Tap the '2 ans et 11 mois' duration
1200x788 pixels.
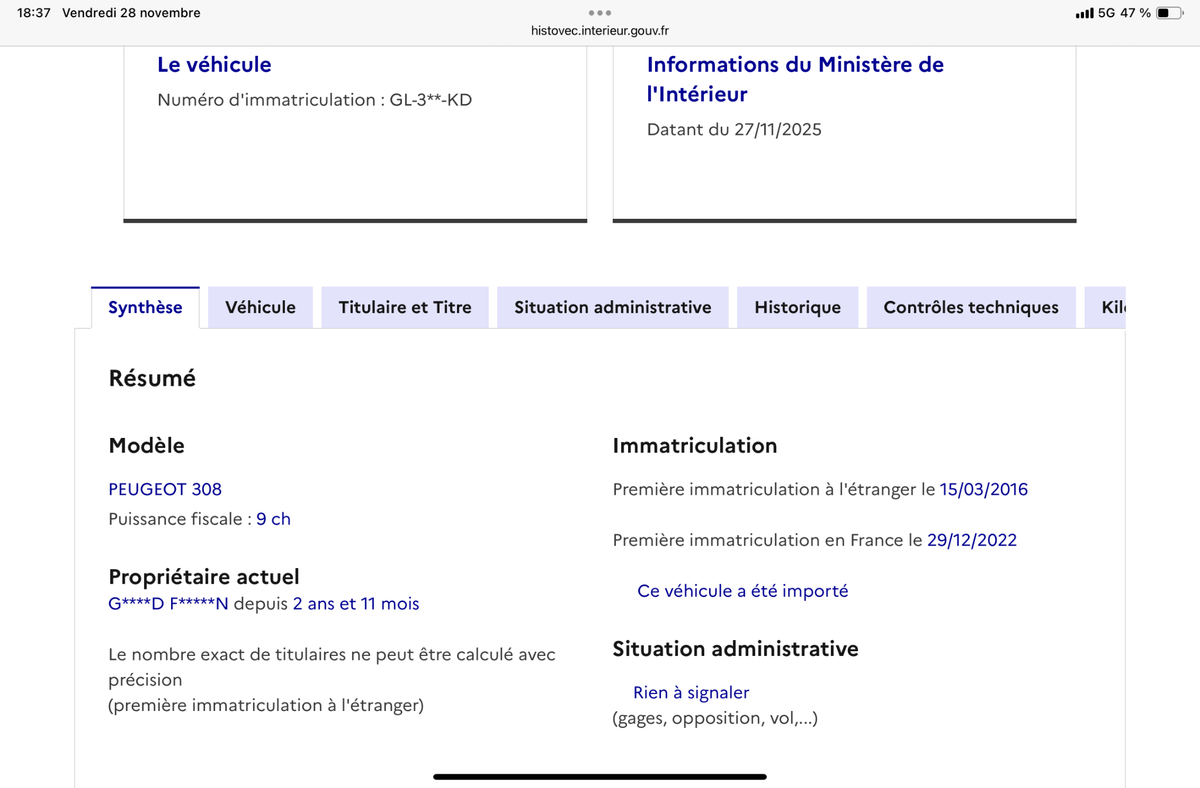coord(356,604)
